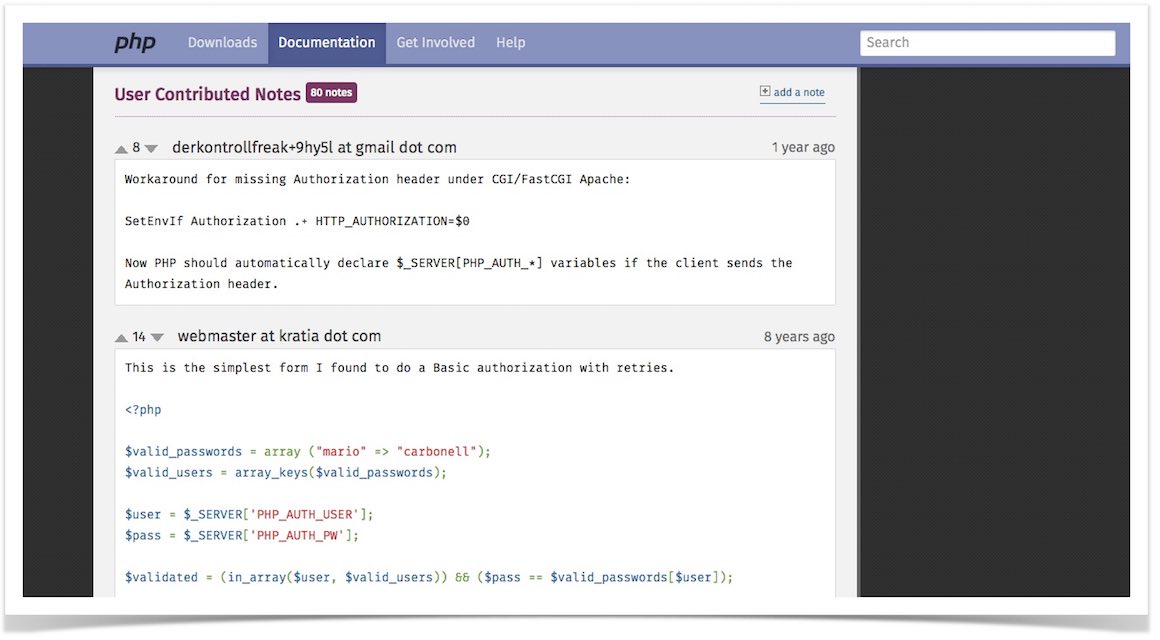Open the Help page
Image resolution: width=1160 pixels, height=640 pixels.
(510, 43)
